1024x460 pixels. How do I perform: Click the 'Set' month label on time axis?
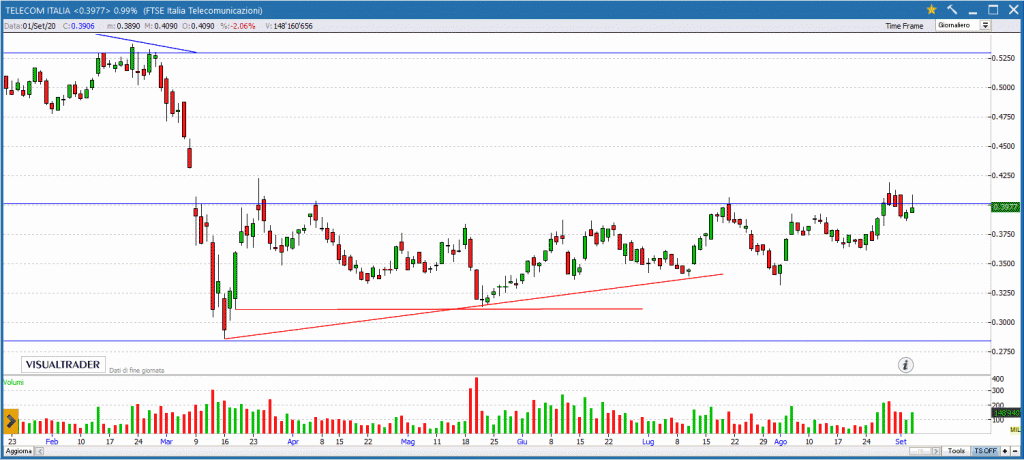[x=901, y=441]
